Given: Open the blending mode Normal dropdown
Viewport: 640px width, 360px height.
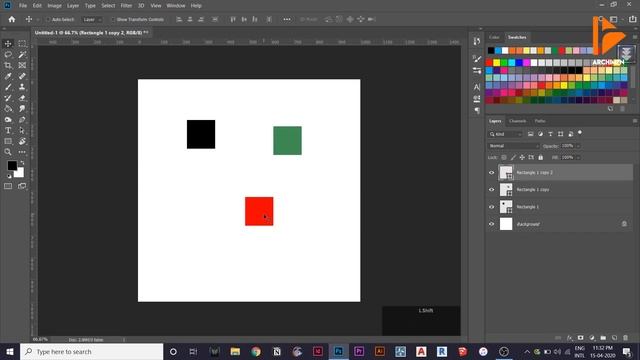Looking at the screenshot, I should pyautogui.click(x=514, y=146).
